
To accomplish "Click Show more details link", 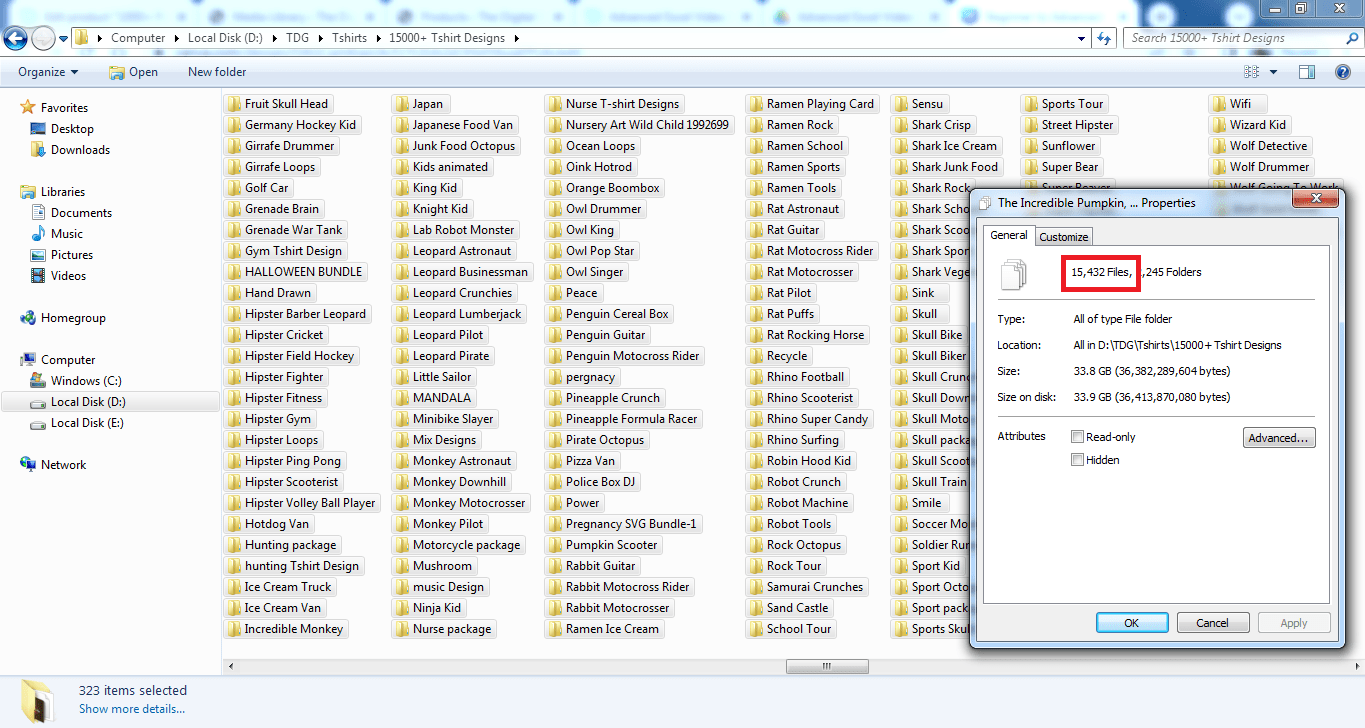I will [x=131, y=709].
